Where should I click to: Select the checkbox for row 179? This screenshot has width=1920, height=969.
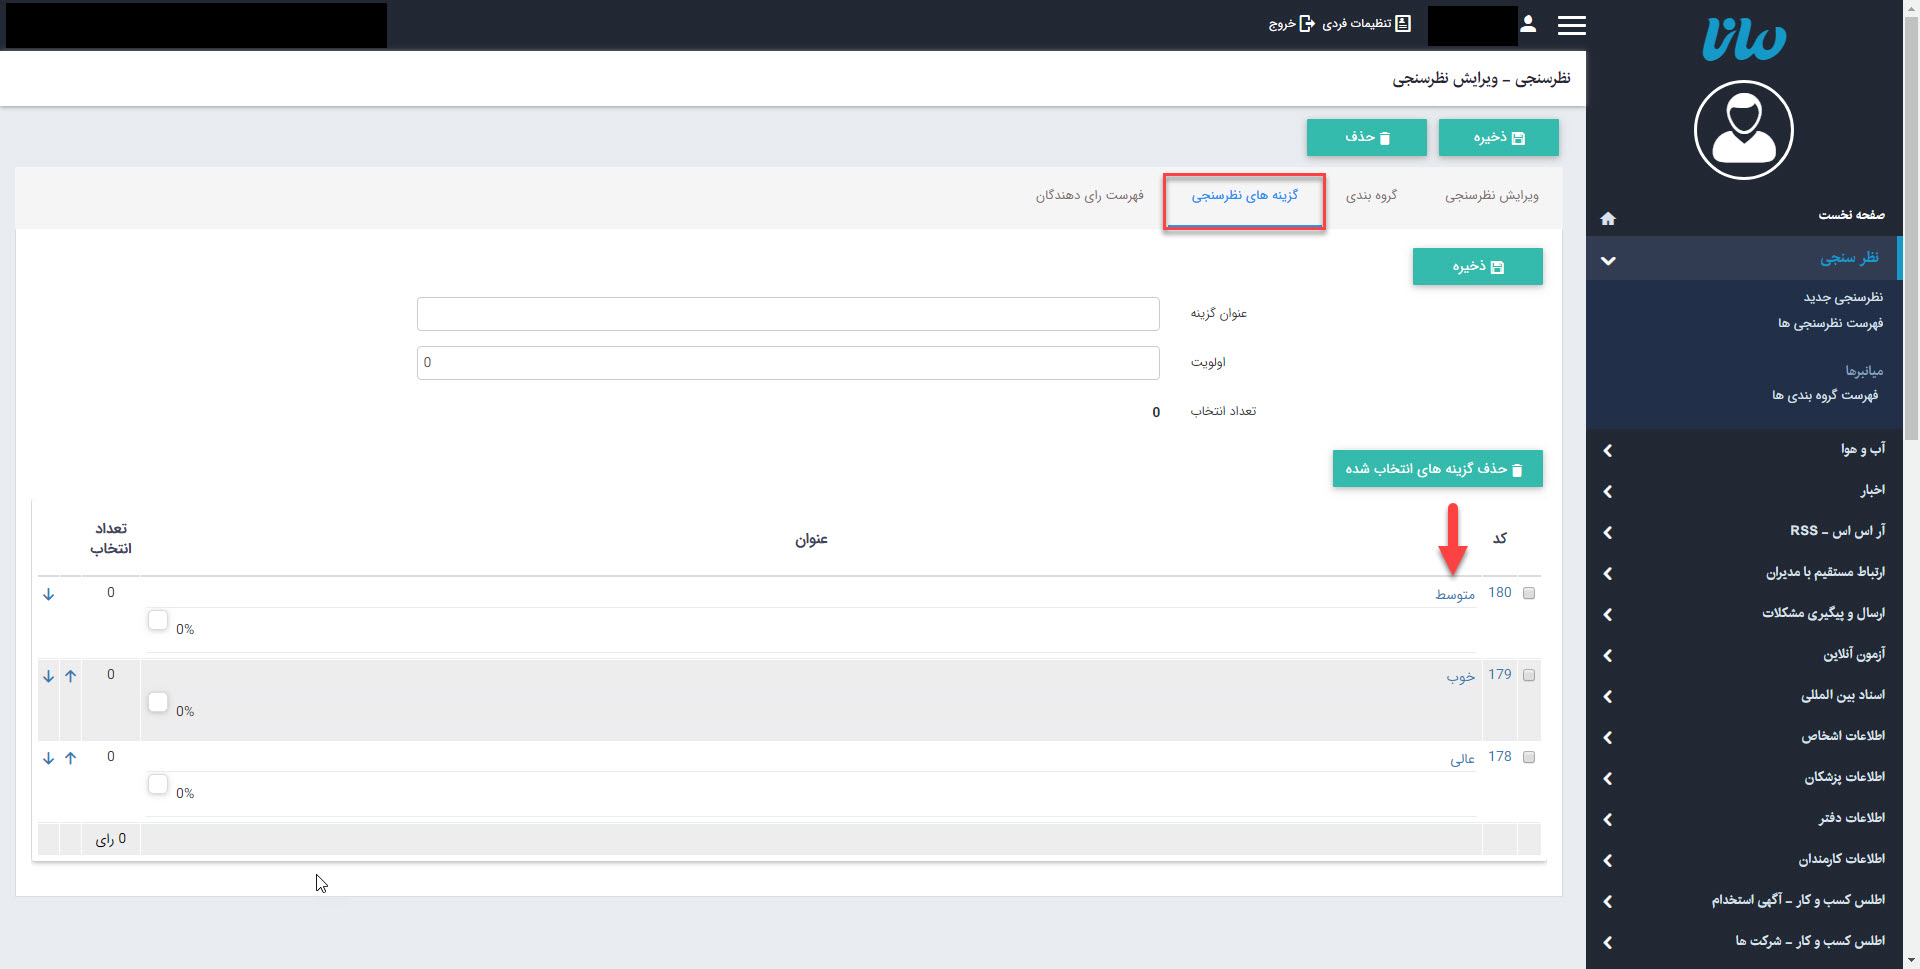[1528, 675]
